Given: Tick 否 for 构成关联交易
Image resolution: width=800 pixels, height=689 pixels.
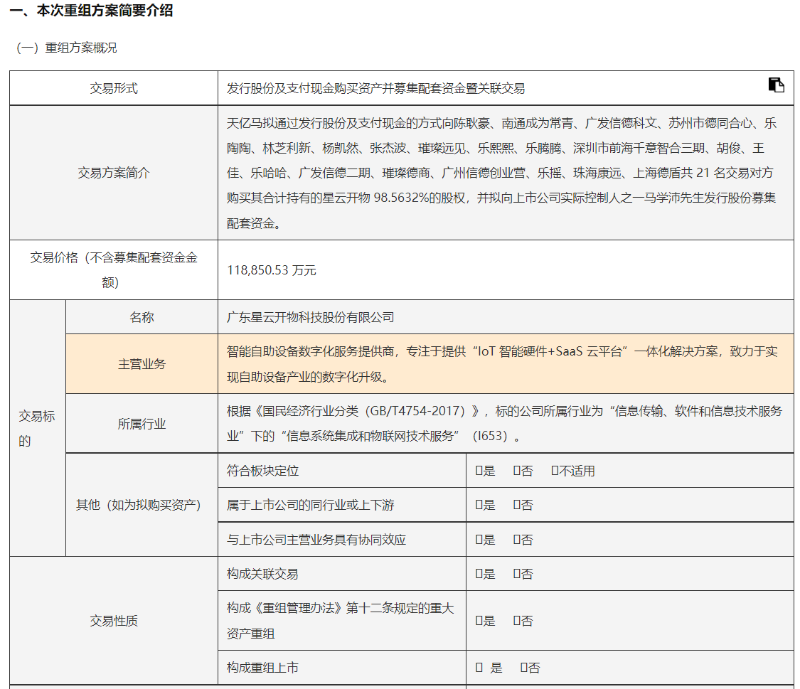Looking at the screenshot, I should pos(516,574).
